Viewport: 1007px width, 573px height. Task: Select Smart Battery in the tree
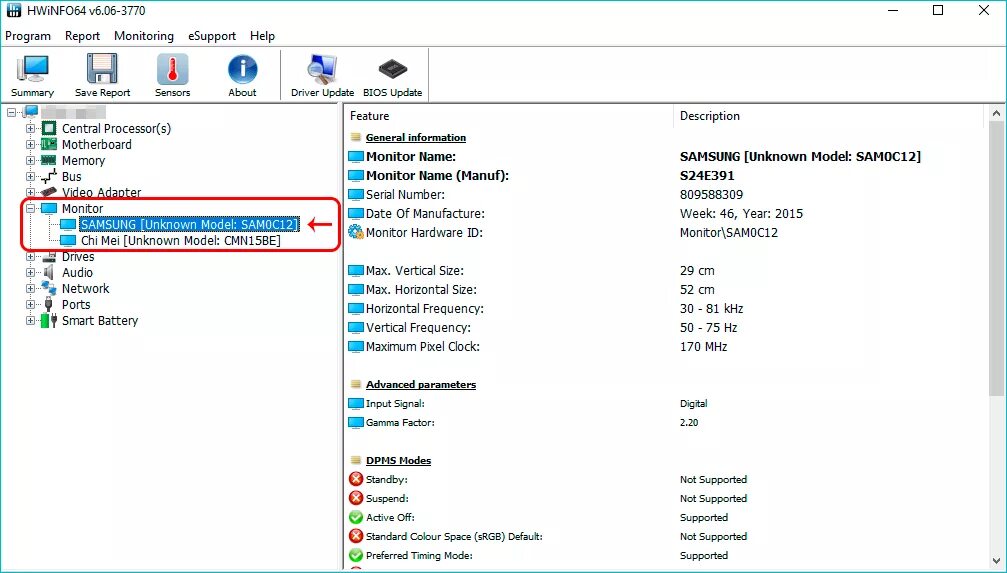pos(100,321)
